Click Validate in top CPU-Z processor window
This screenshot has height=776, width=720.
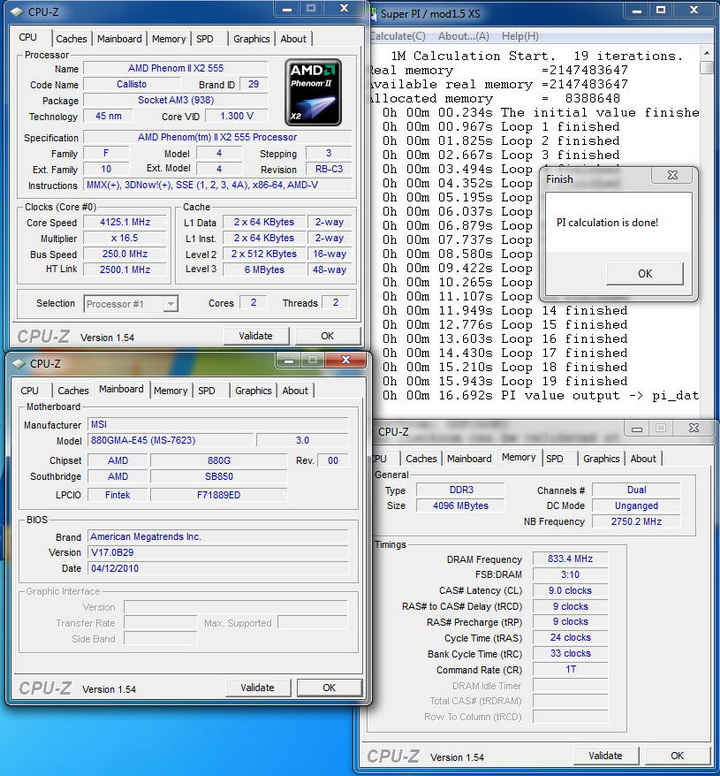(x=256, y=336)
